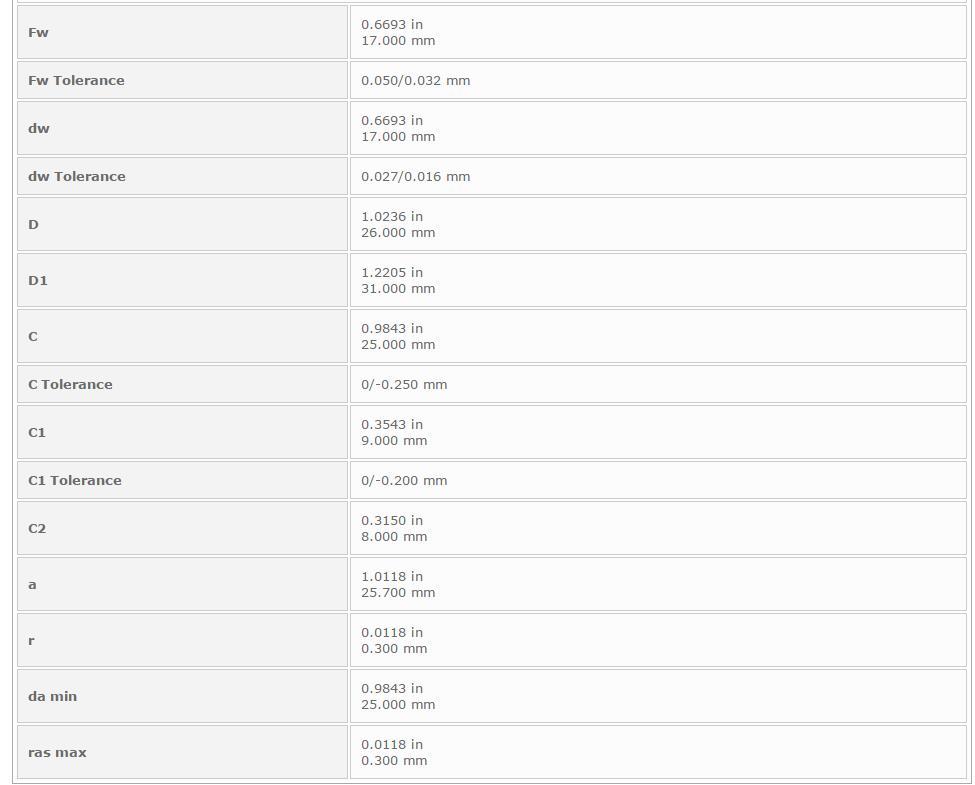Click the a value 25.700 mm

point(398,593)
